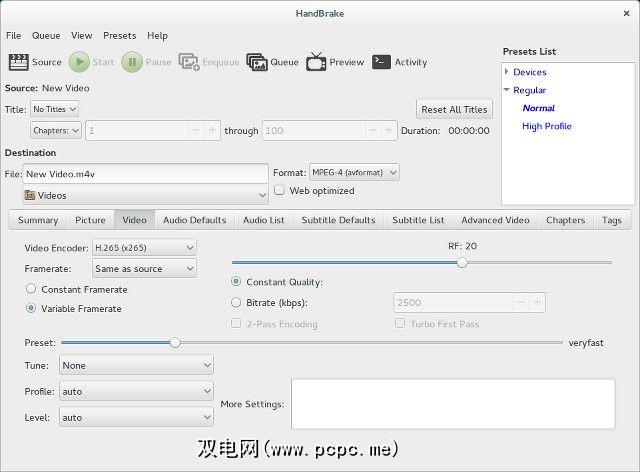Open the Tune dropdown

136,365
